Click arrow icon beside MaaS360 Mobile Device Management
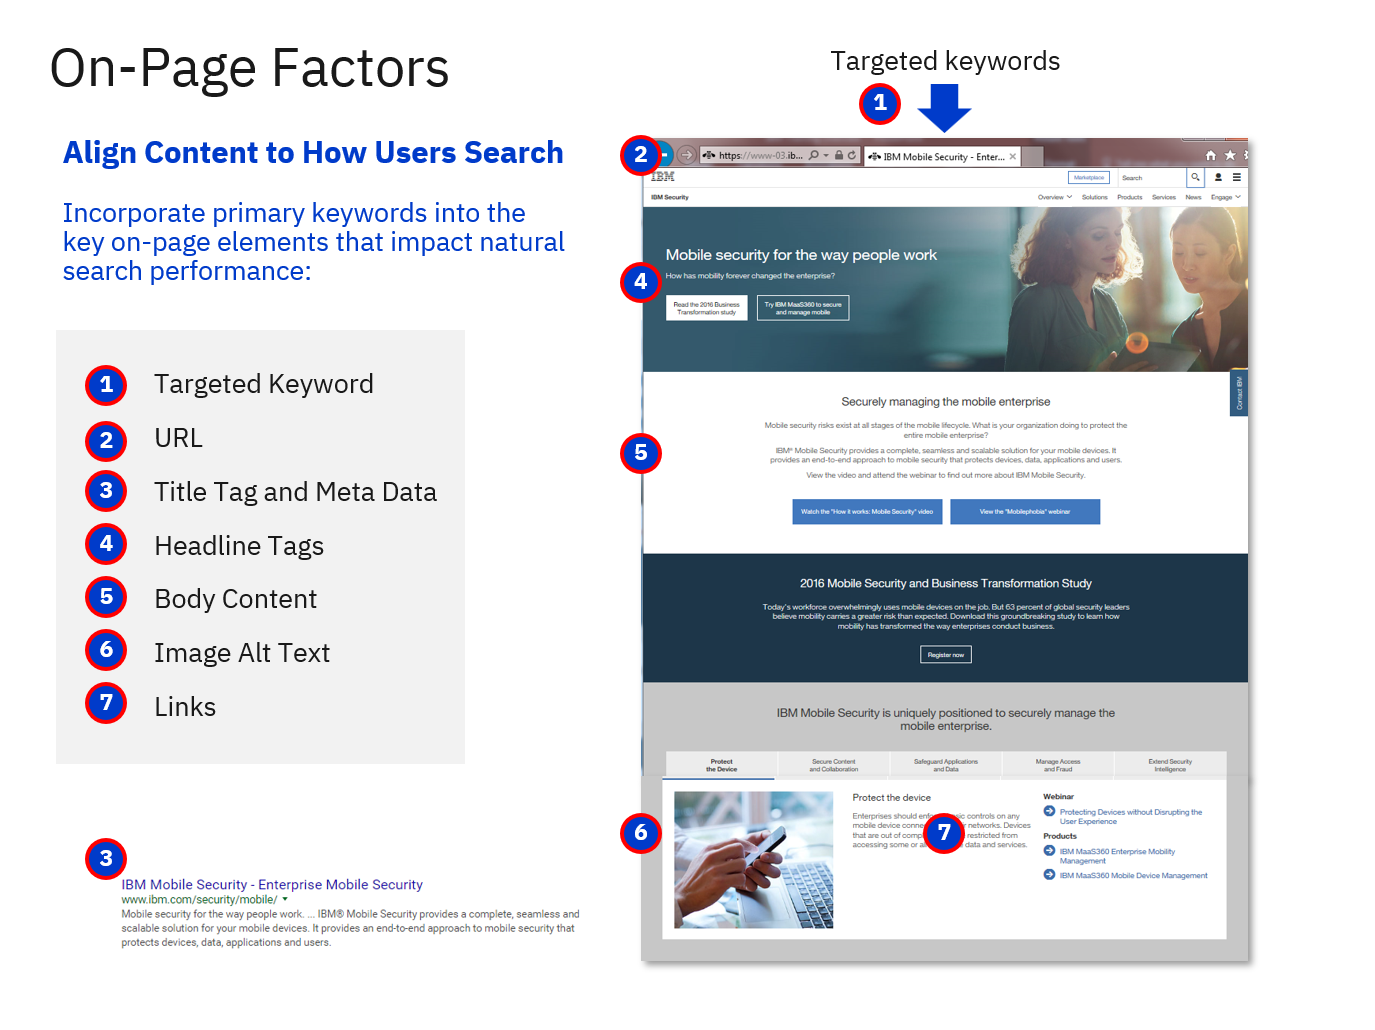The height and width of the screenshot is (1030, 1375). pyautogui.click(x=1049, y=874)
